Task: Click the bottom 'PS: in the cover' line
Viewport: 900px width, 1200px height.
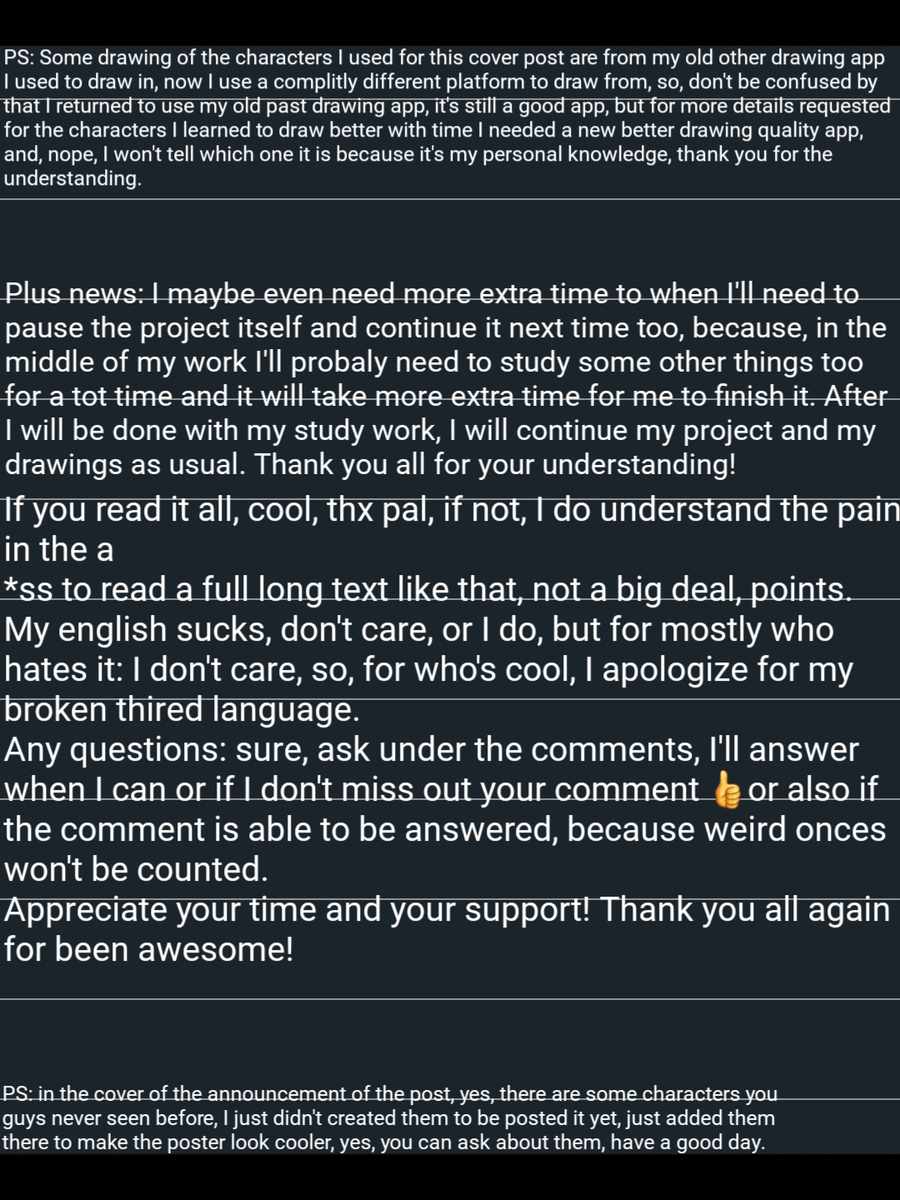Action: tap(390, 1094)
